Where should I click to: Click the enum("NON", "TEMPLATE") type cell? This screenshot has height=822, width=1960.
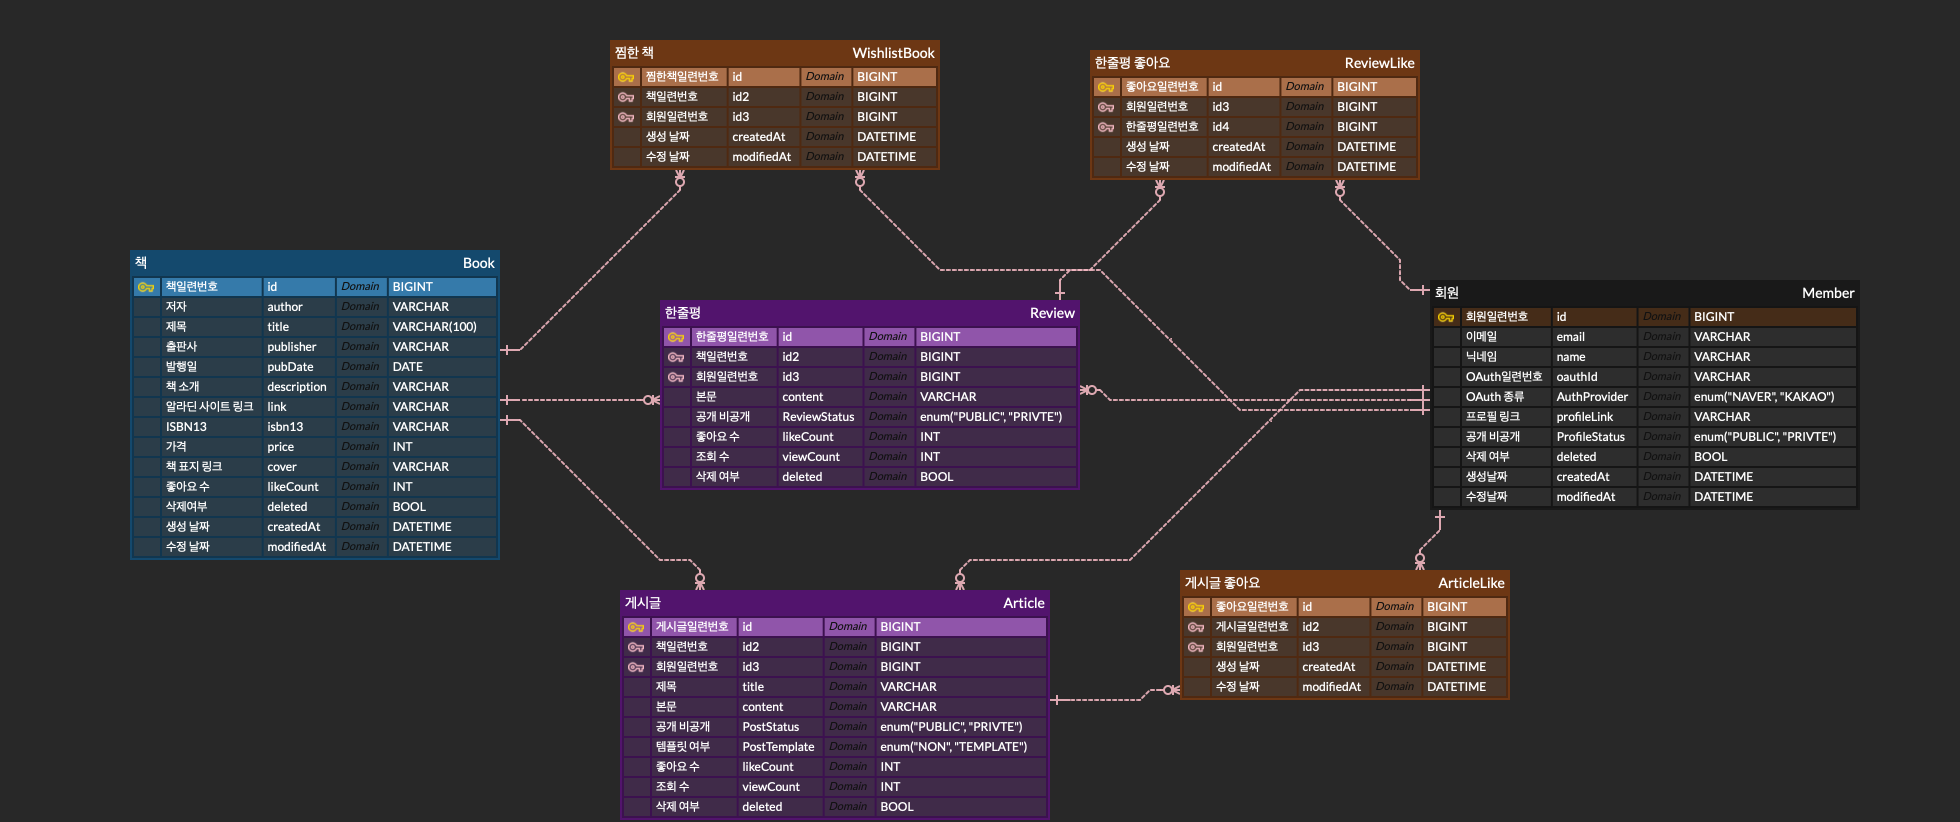(x=961, y=747)
